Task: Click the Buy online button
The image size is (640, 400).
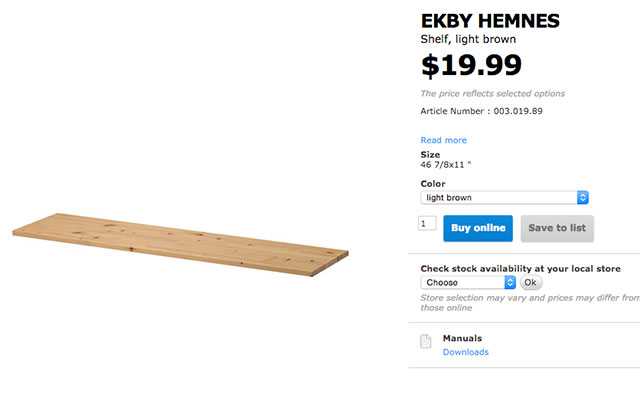Action: (478, 228)
